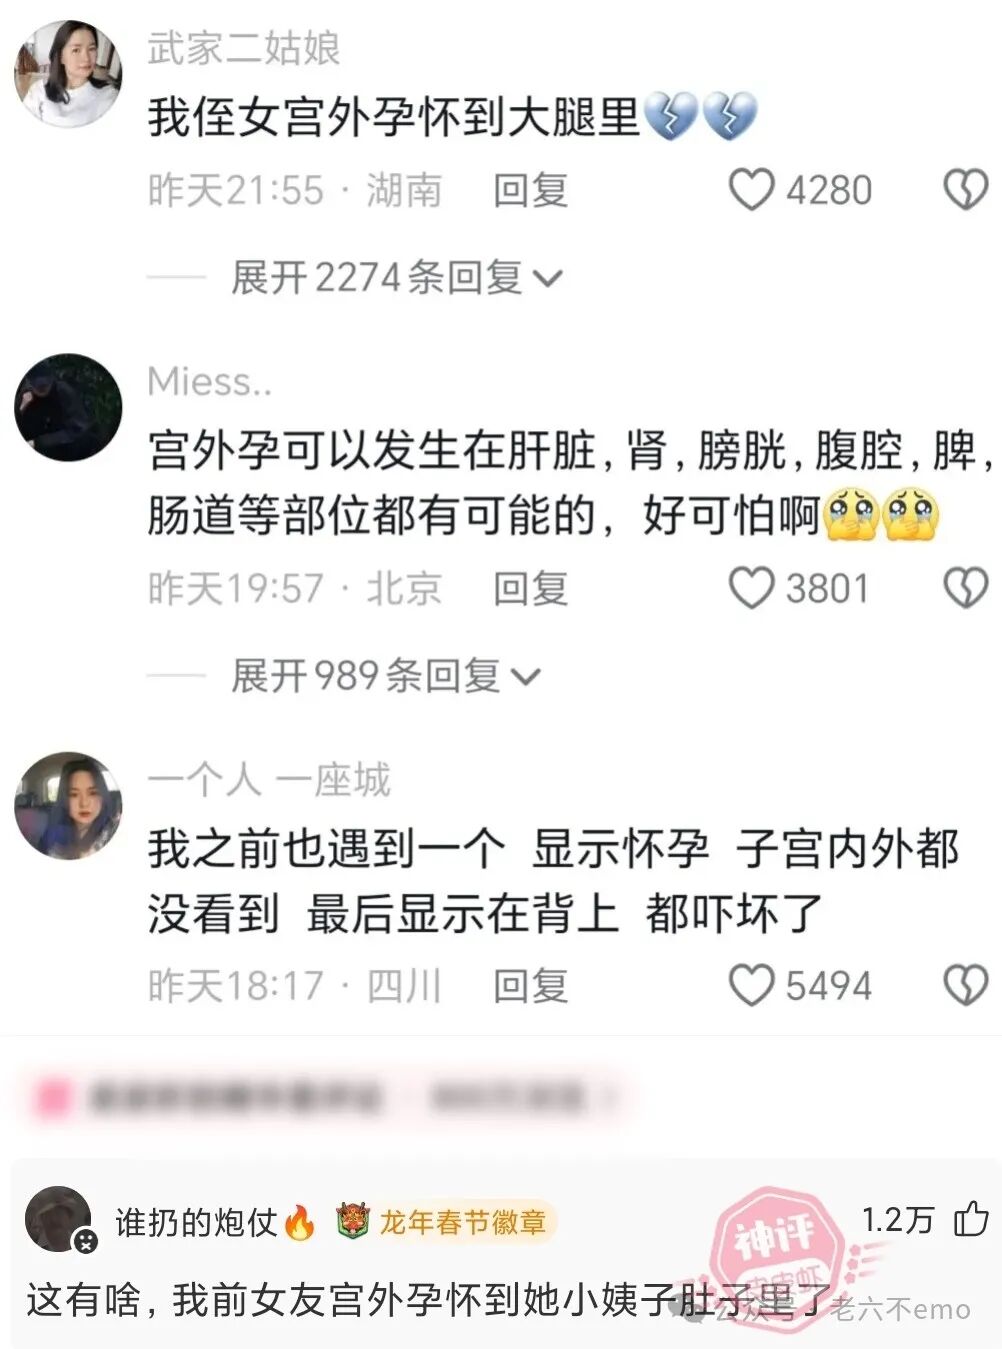1002x1349 pixels.
Task: Expand 2274 replies under first comment
Action: (397, 277)
